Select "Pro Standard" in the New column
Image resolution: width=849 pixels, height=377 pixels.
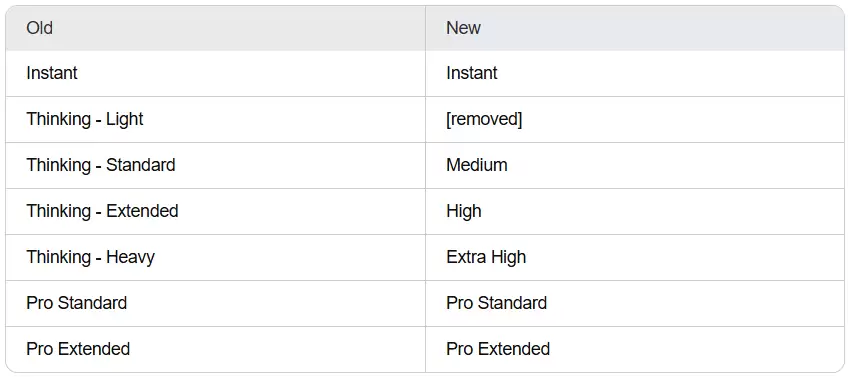(x=635, y=304)
